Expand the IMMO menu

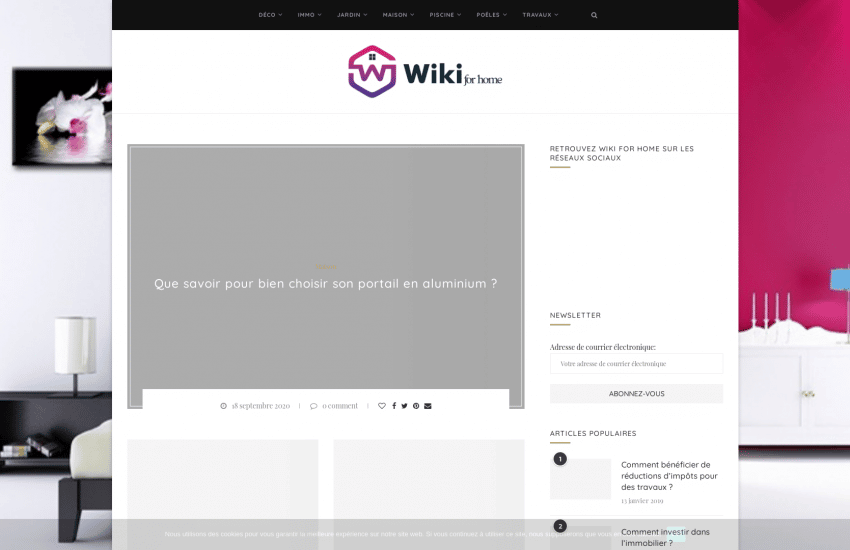pos(309,15)
